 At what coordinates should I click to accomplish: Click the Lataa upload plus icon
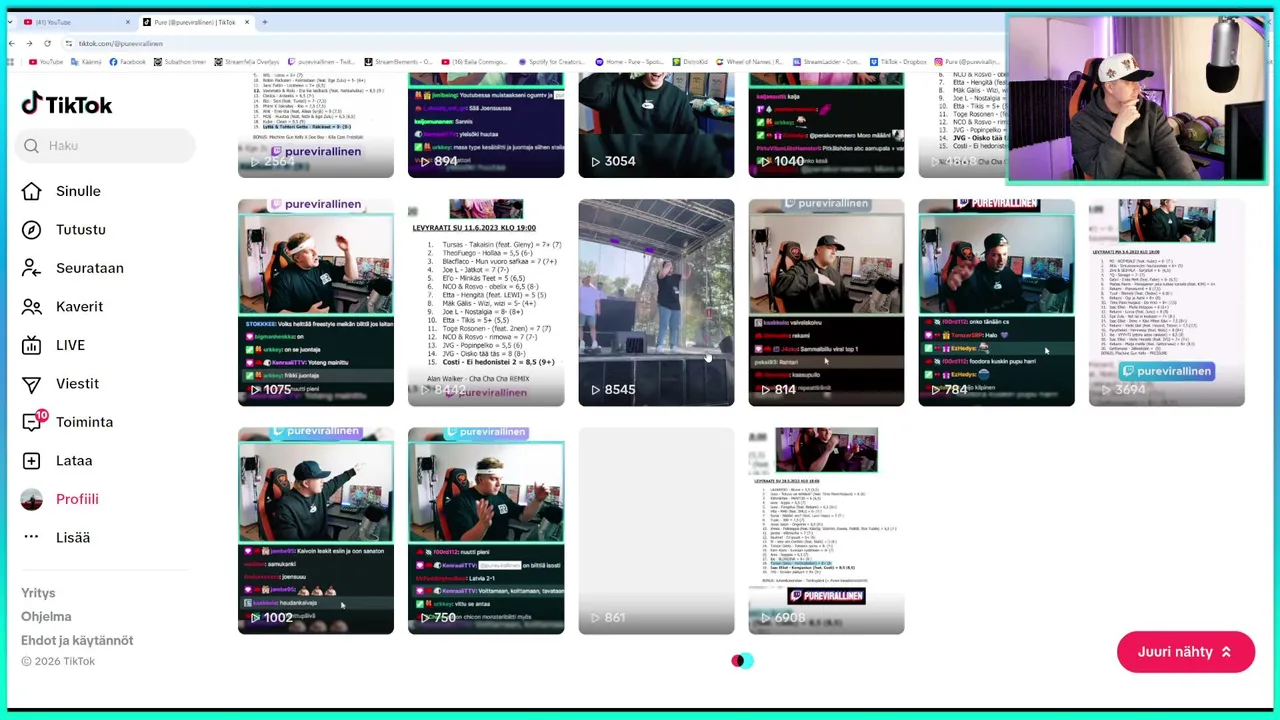click(32, 461)
